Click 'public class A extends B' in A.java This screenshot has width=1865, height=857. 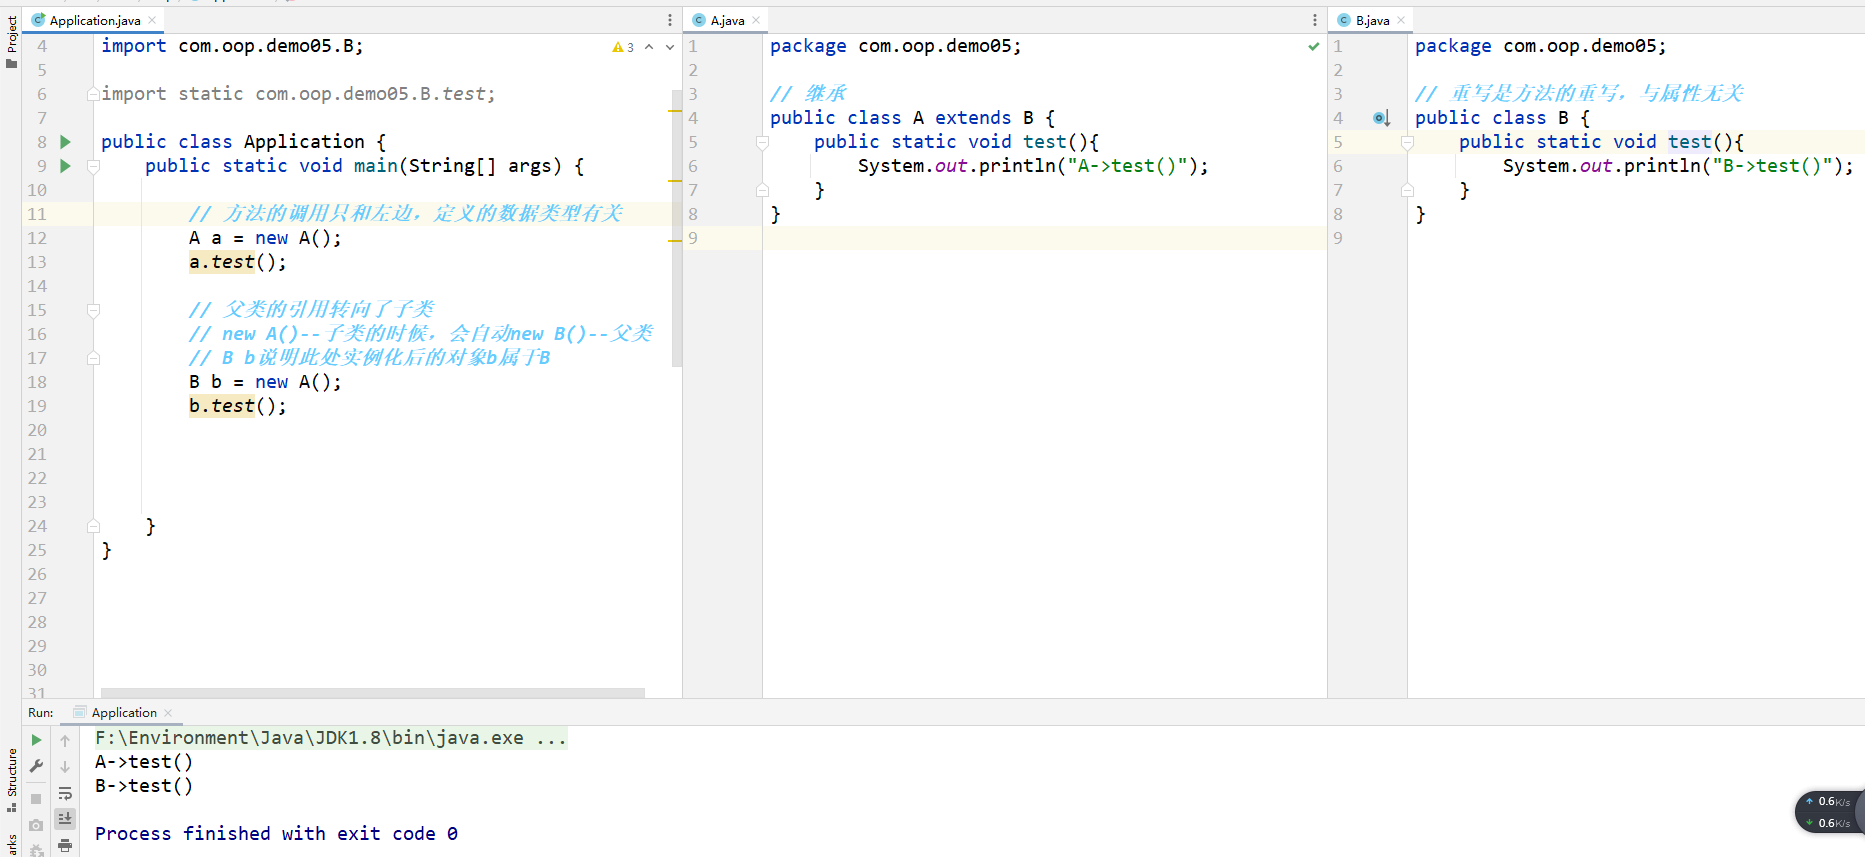pos(902,118)
